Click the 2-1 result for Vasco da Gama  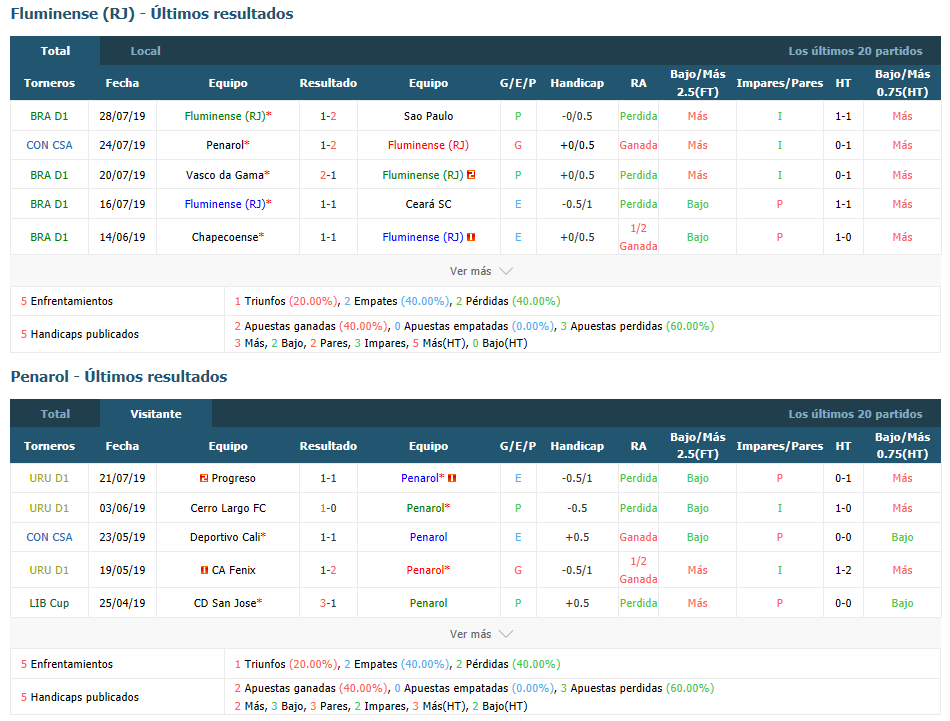328,175
